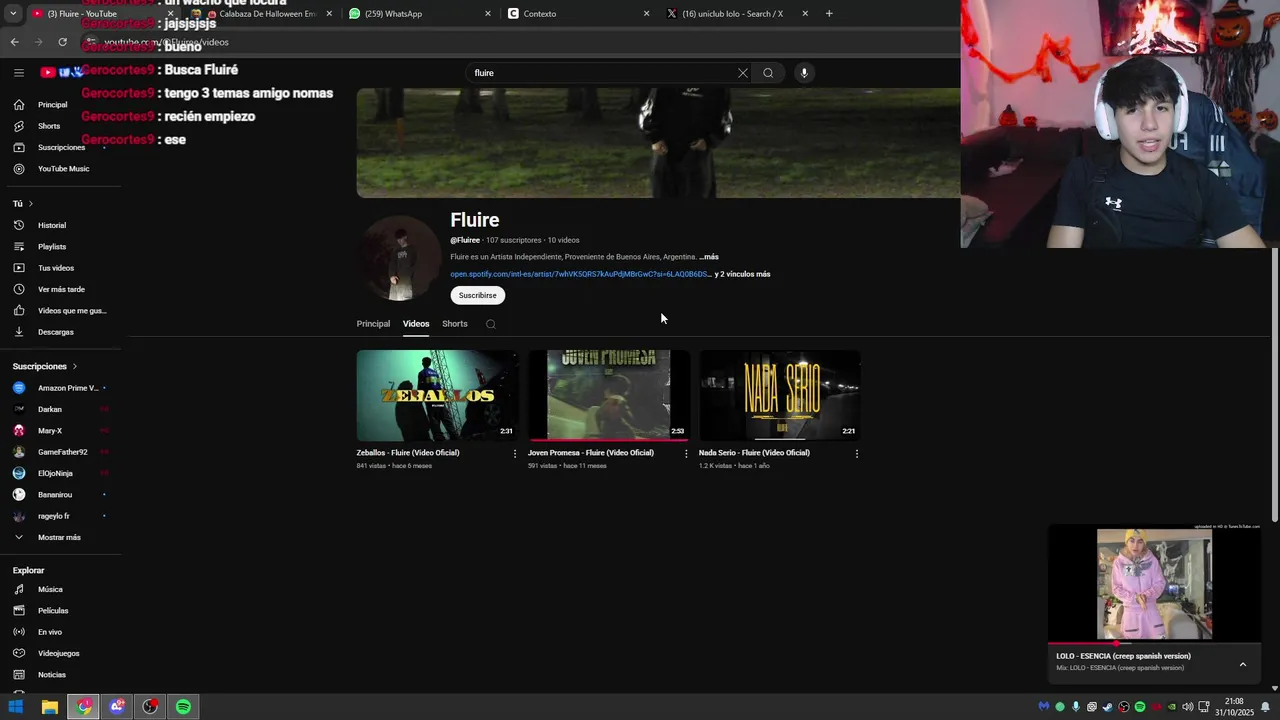Open Steam icon in the system tray

[x=1107, y=707]
